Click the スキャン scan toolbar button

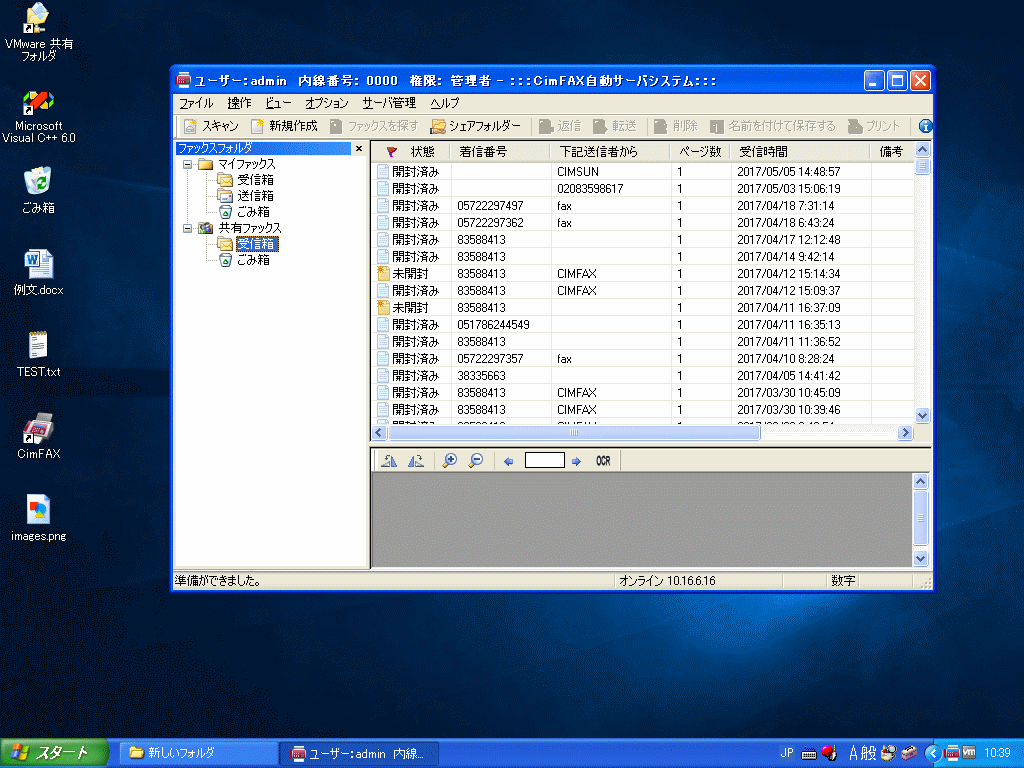(x=211, y=126)
